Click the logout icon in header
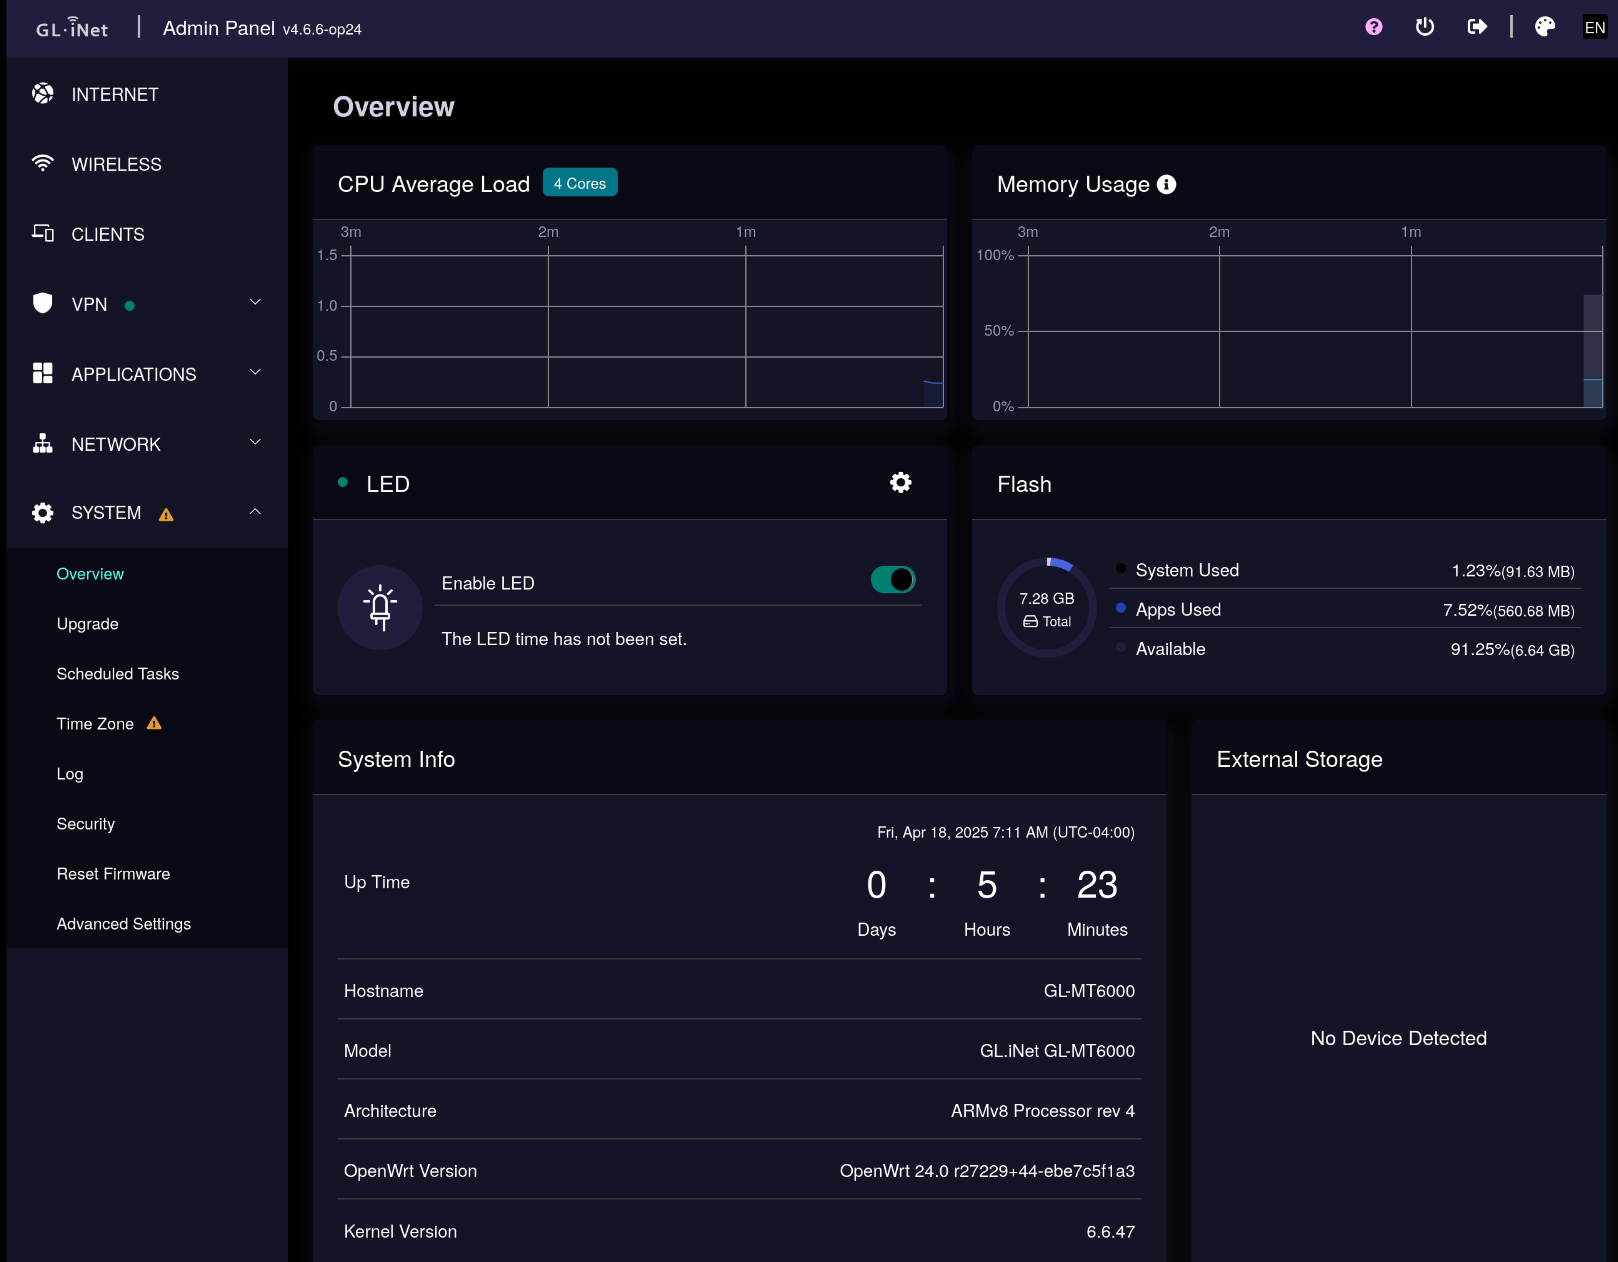The width and height of the screenshot is (1618, 1262). click(x=1477, y=27)
